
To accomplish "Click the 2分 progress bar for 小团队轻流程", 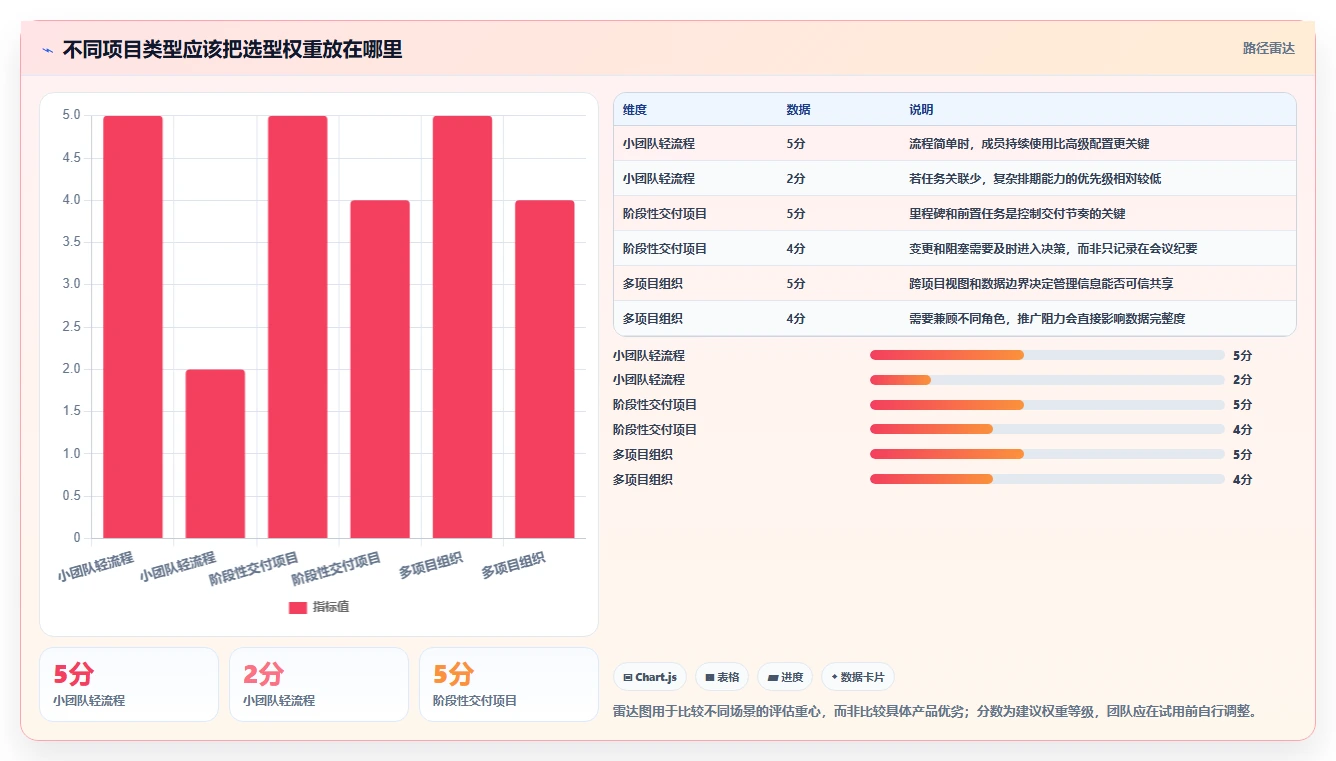I will coord(1047,380).
